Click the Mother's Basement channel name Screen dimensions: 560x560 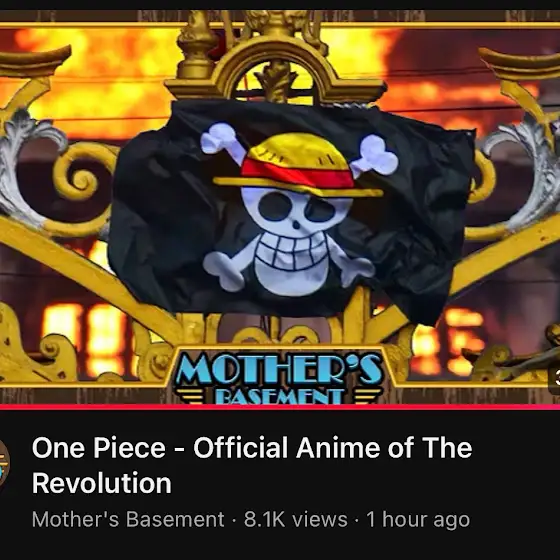128,519
